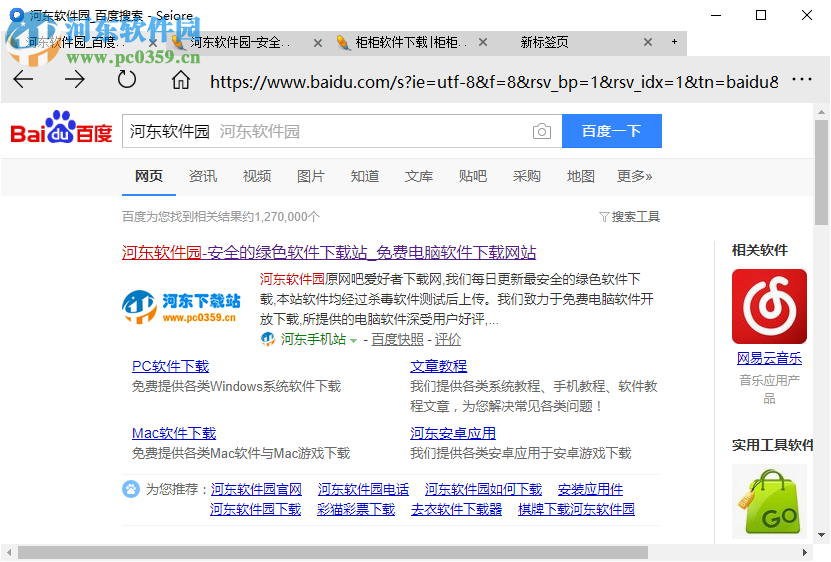
Task: Click the vertical scrollbar thumb
Action: (x=821, y=172)
